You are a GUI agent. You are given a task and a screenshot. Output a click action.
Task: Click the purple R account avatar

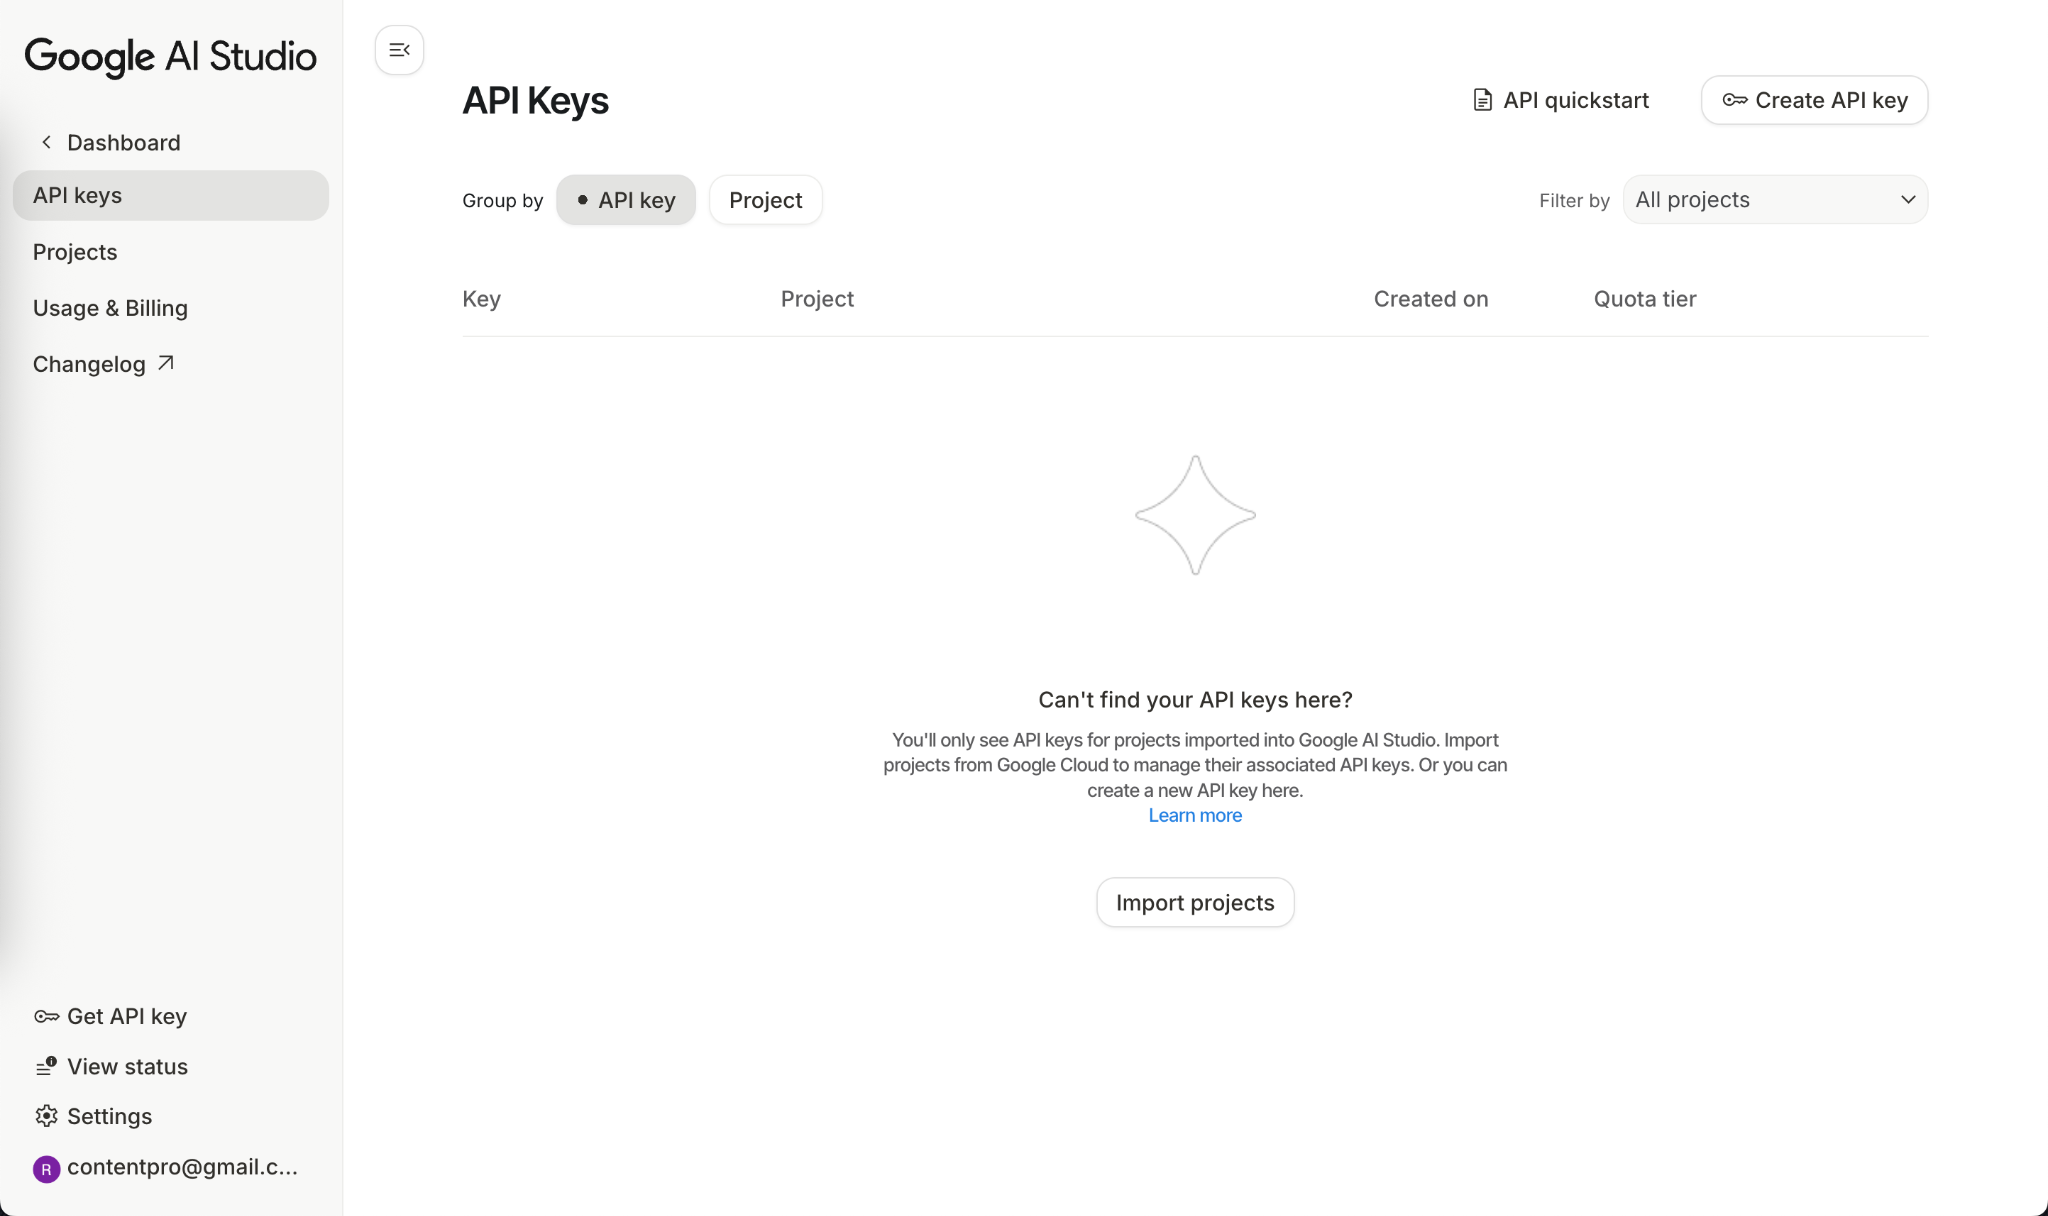46,1169
